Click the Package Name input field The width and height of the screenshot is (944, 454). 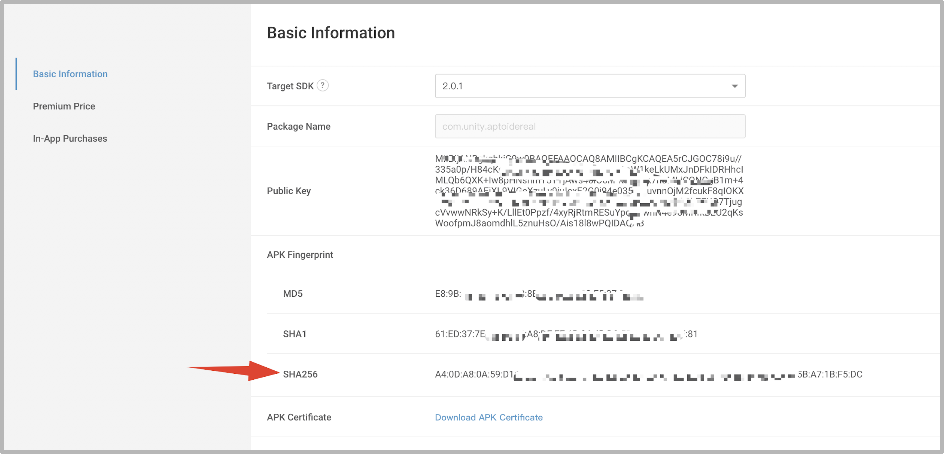pos(590,126)
